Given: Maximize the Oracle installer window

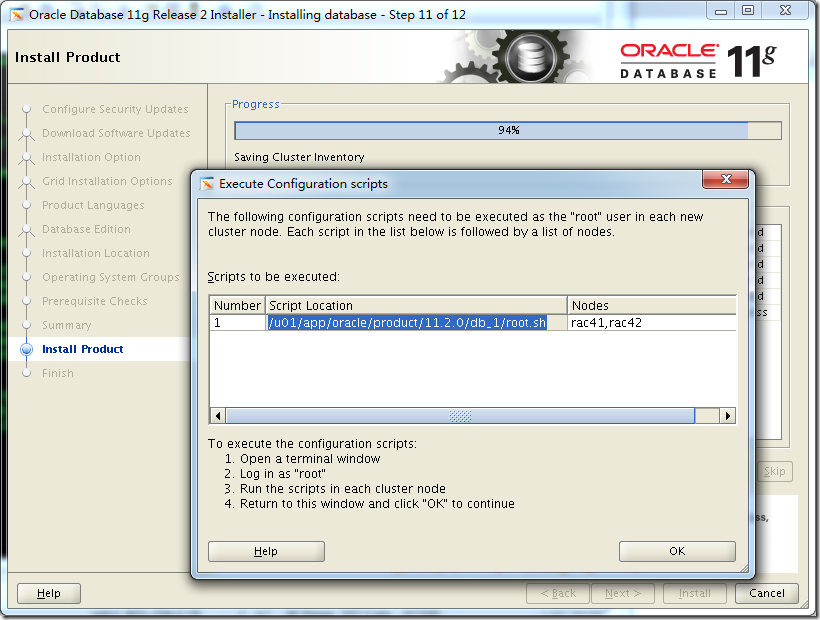Looking at the screenshot, I should click(748, 11).
